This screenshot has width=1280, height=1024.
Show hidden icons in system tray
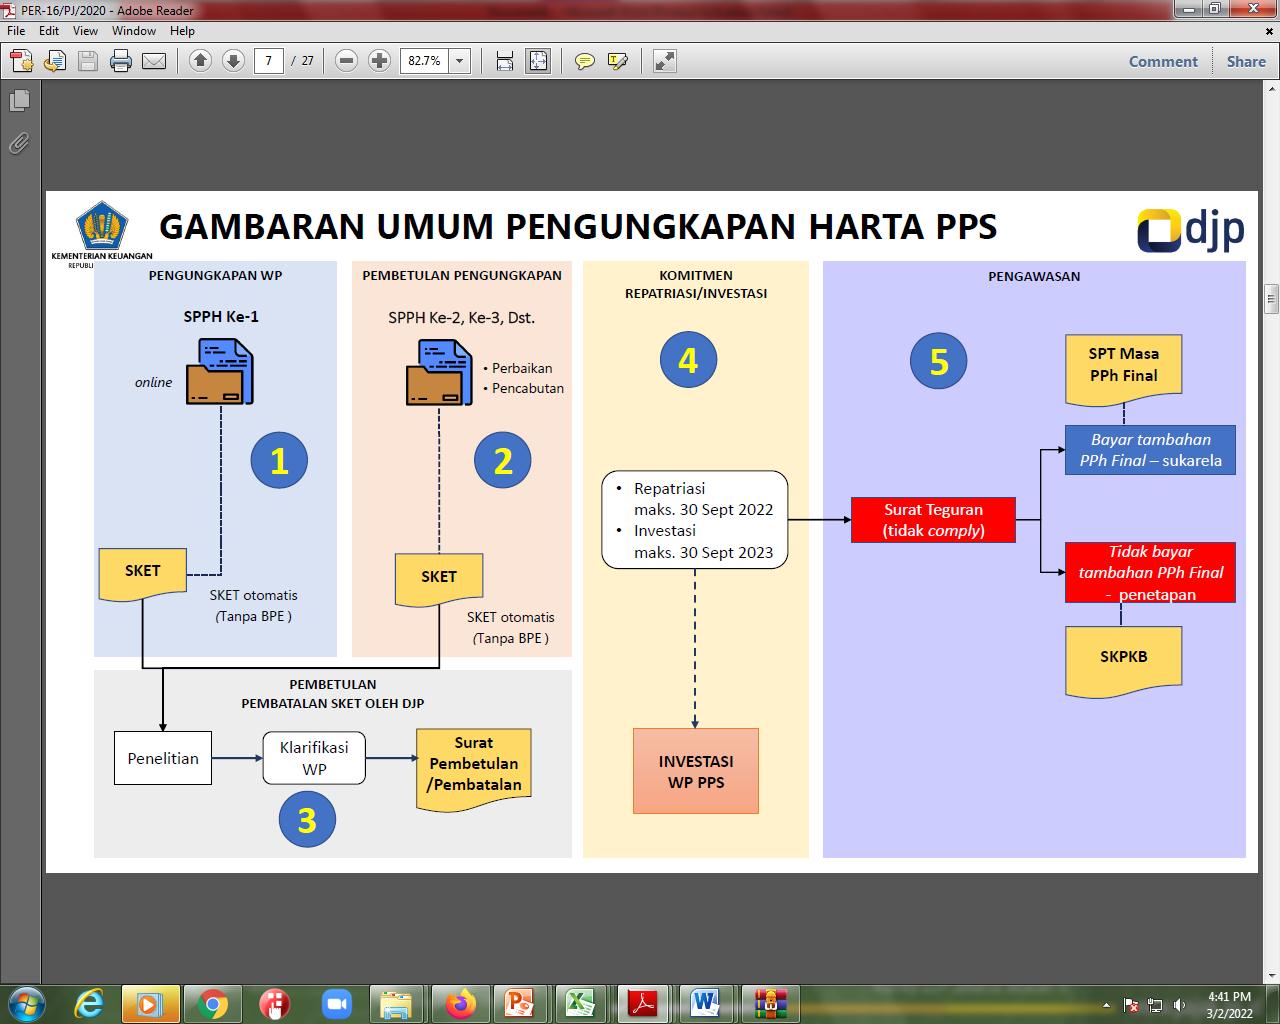point(1106,1004)
